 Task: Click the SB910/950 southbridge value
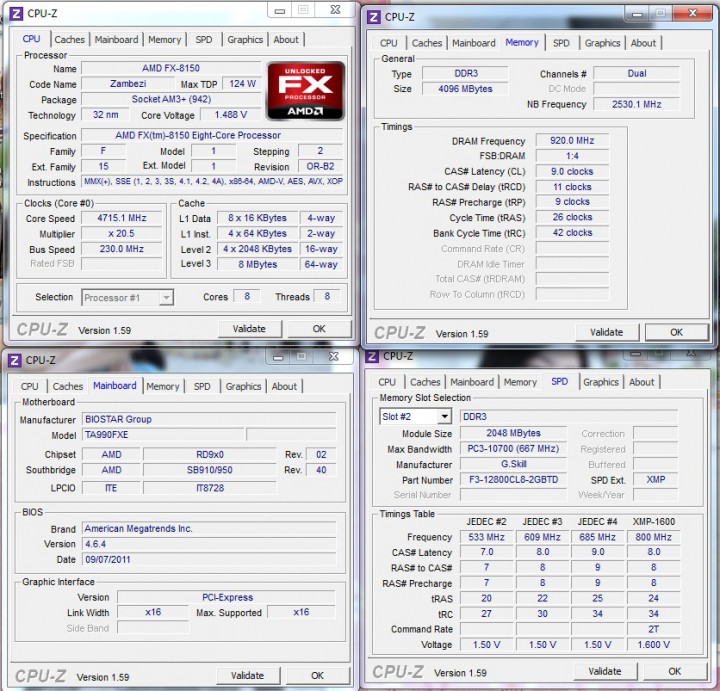click(x=209, y=470)
